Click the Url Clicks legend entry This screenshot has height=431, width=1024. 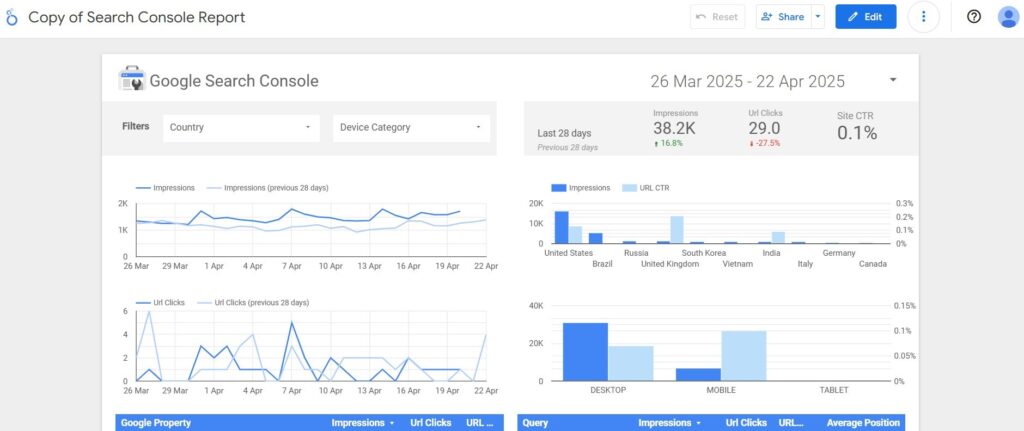[x=160, y=303]
